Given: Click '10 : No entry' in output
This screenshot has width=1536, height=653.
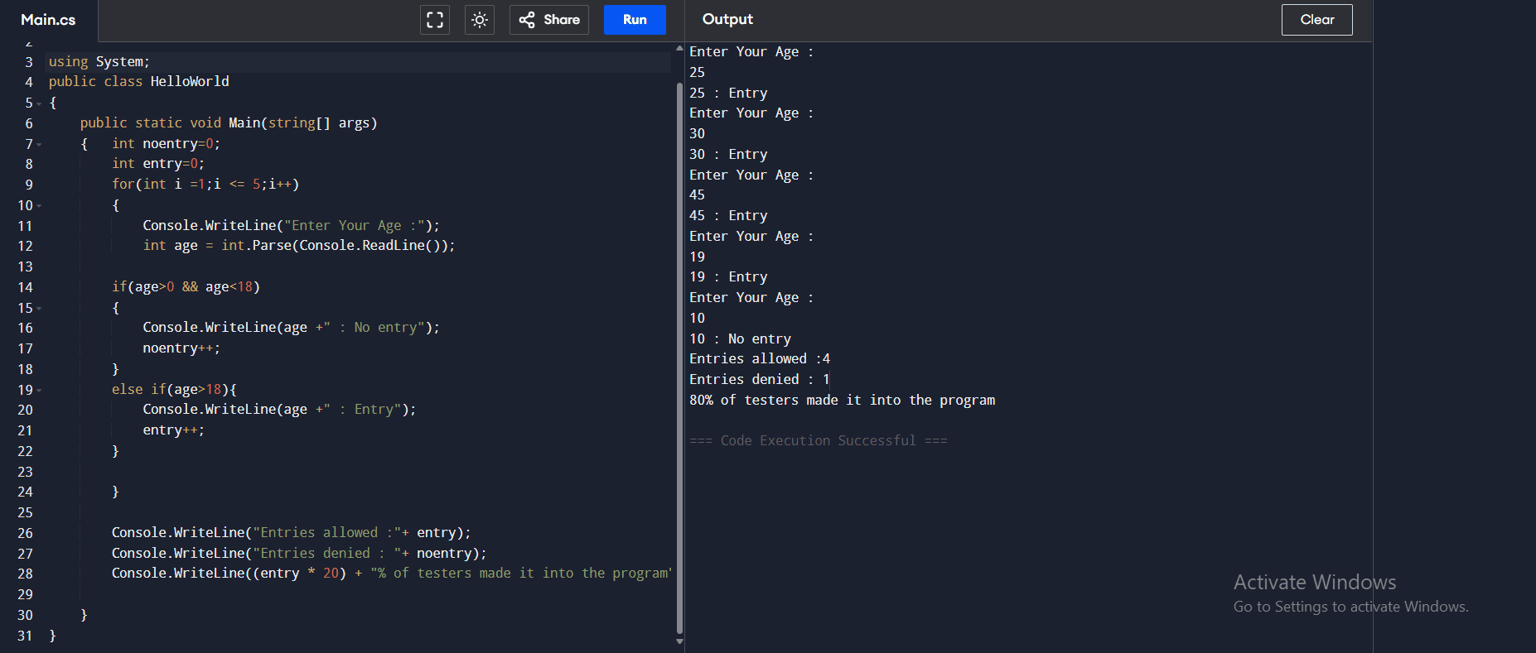Looking at the screenshot, I should tap(740, 339).
